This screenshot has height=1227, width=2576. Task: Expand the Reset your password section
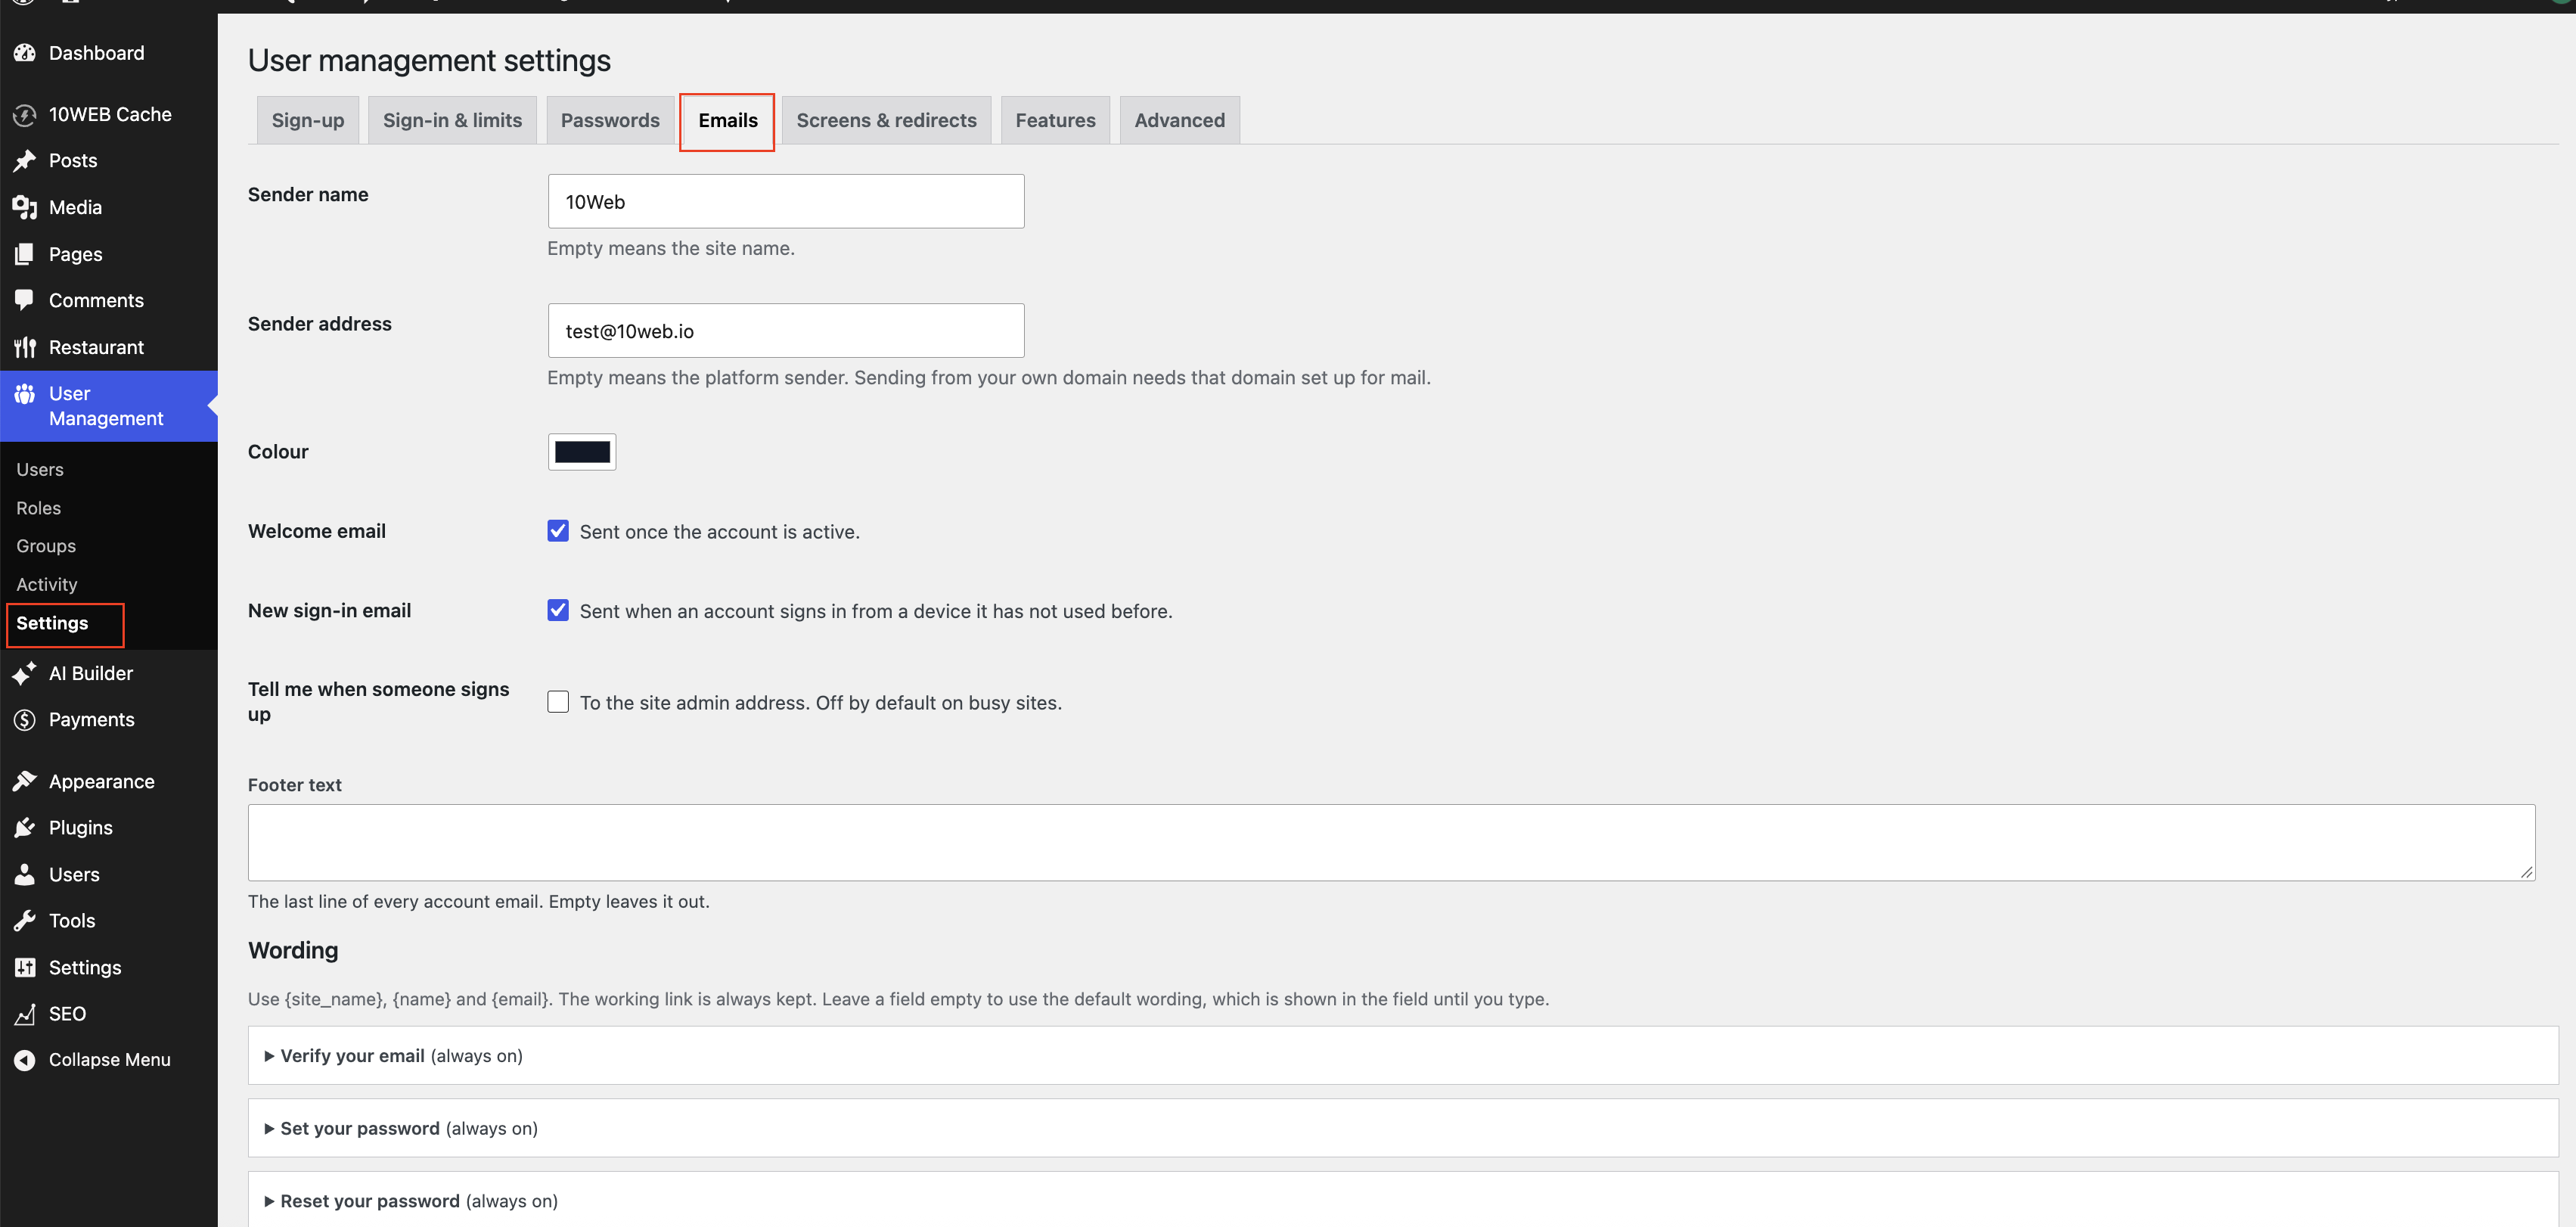tap(1403, 1200)
